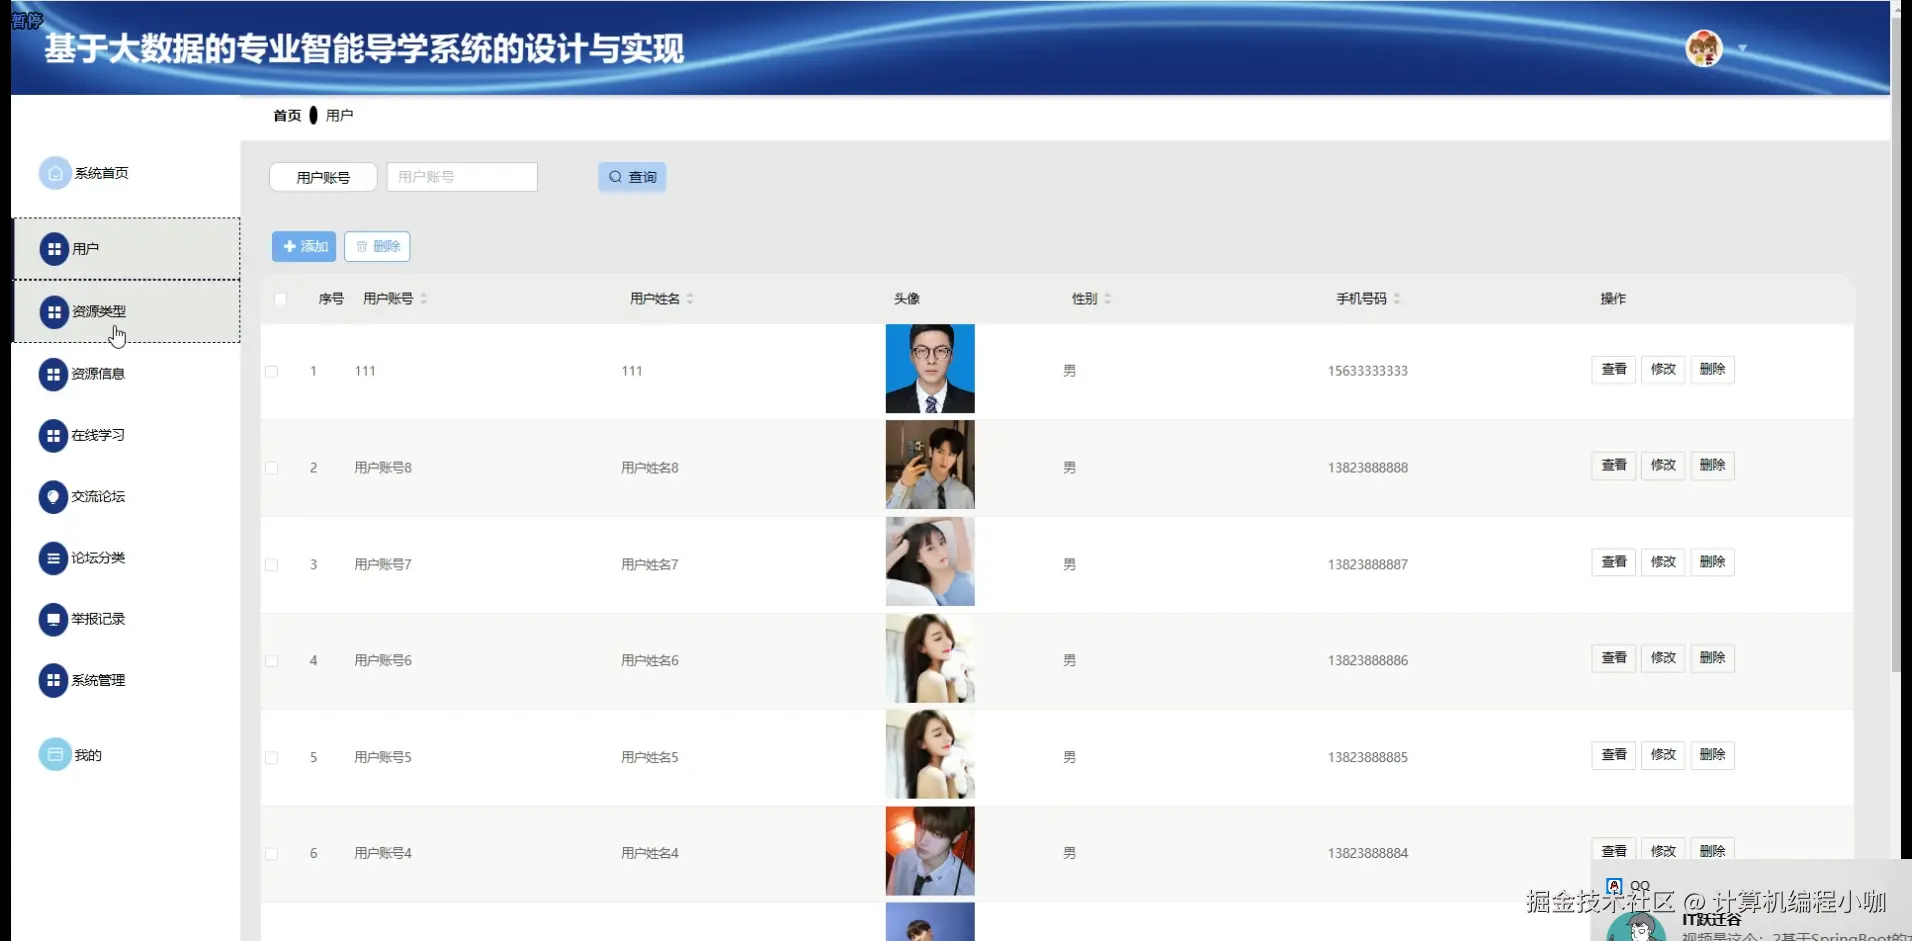View details of user 111 with 查看
Screen dimensions: 1912x941
[x=1614, y=369]
